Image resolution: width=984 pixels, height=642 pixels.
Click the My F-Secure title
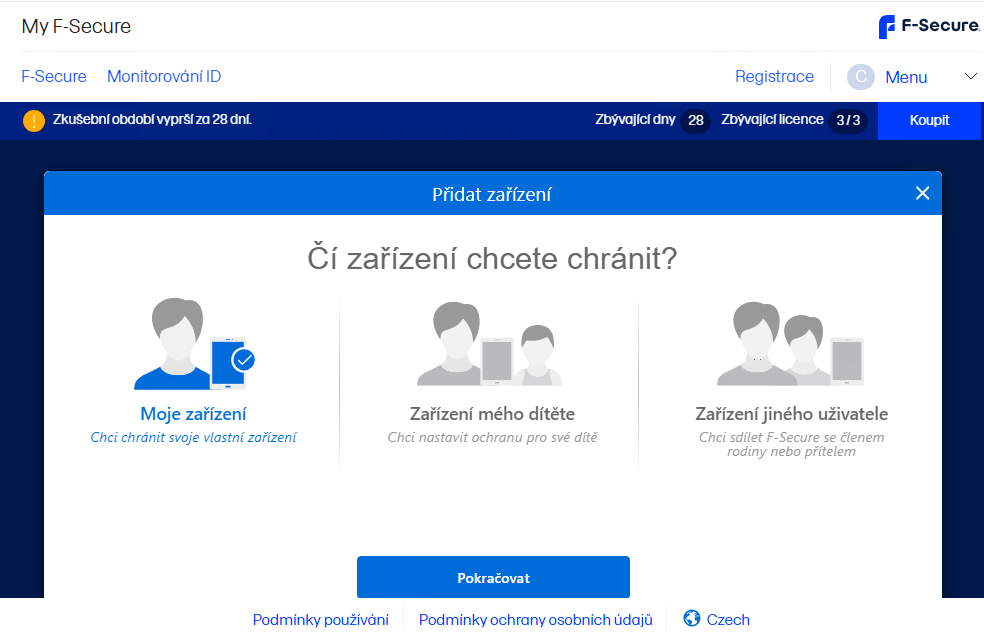point(76,26)
